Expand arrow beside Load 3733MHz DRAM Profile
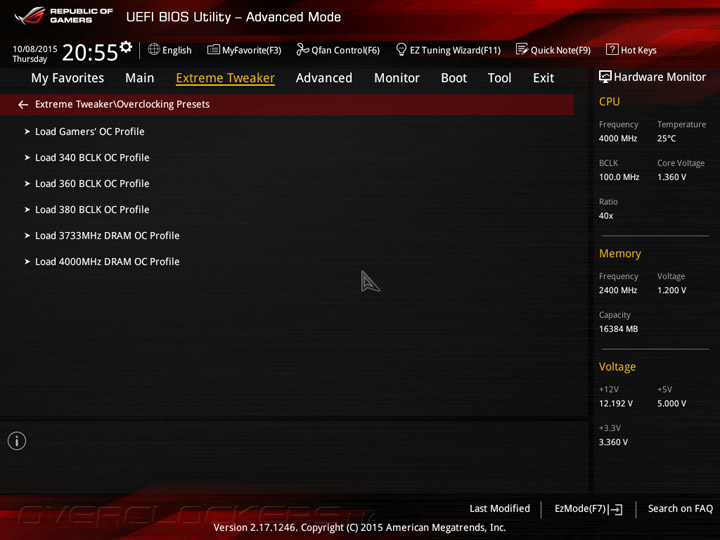 (x=27, y=236)
